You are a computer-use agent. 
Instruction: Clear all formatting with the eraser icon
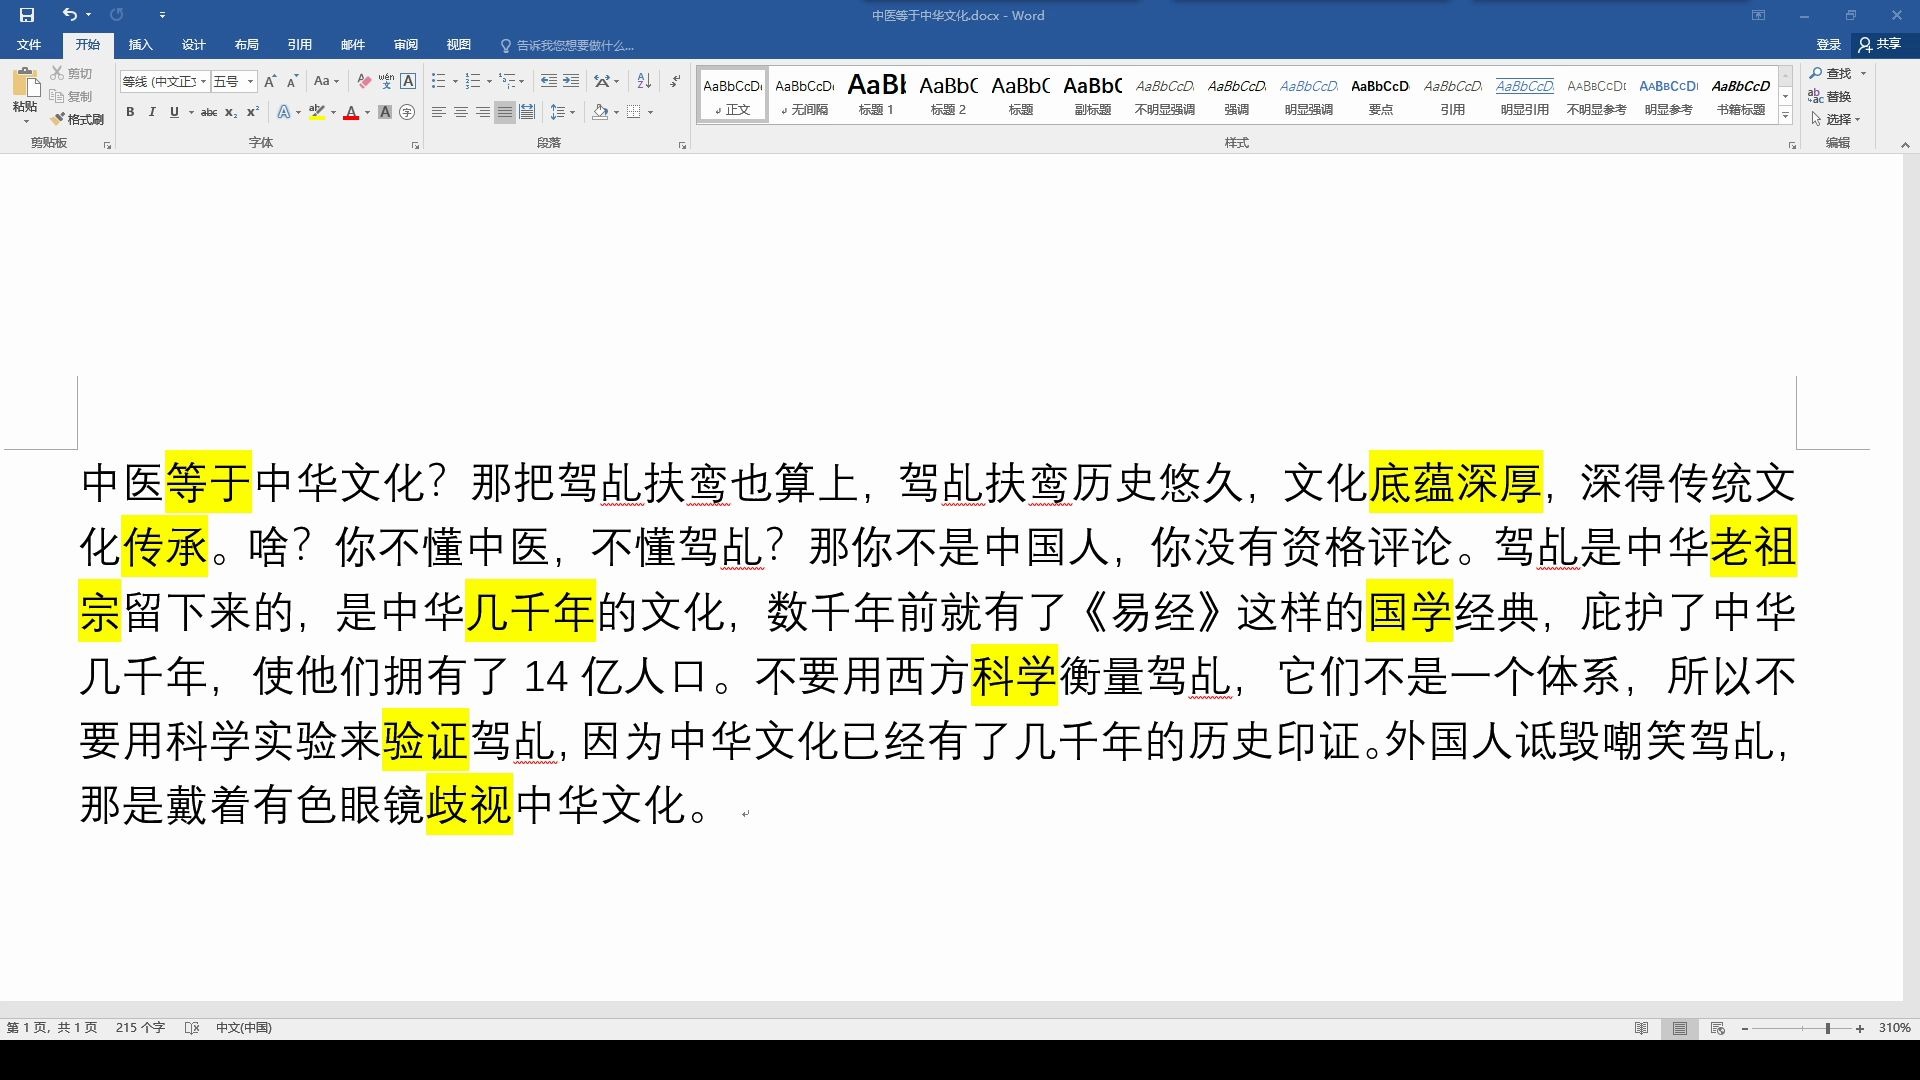[x=364, y=81]
